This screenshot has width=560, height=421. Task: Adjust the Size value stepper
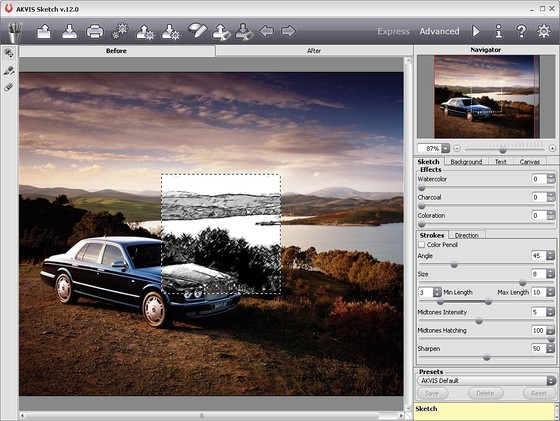[551, 274]
